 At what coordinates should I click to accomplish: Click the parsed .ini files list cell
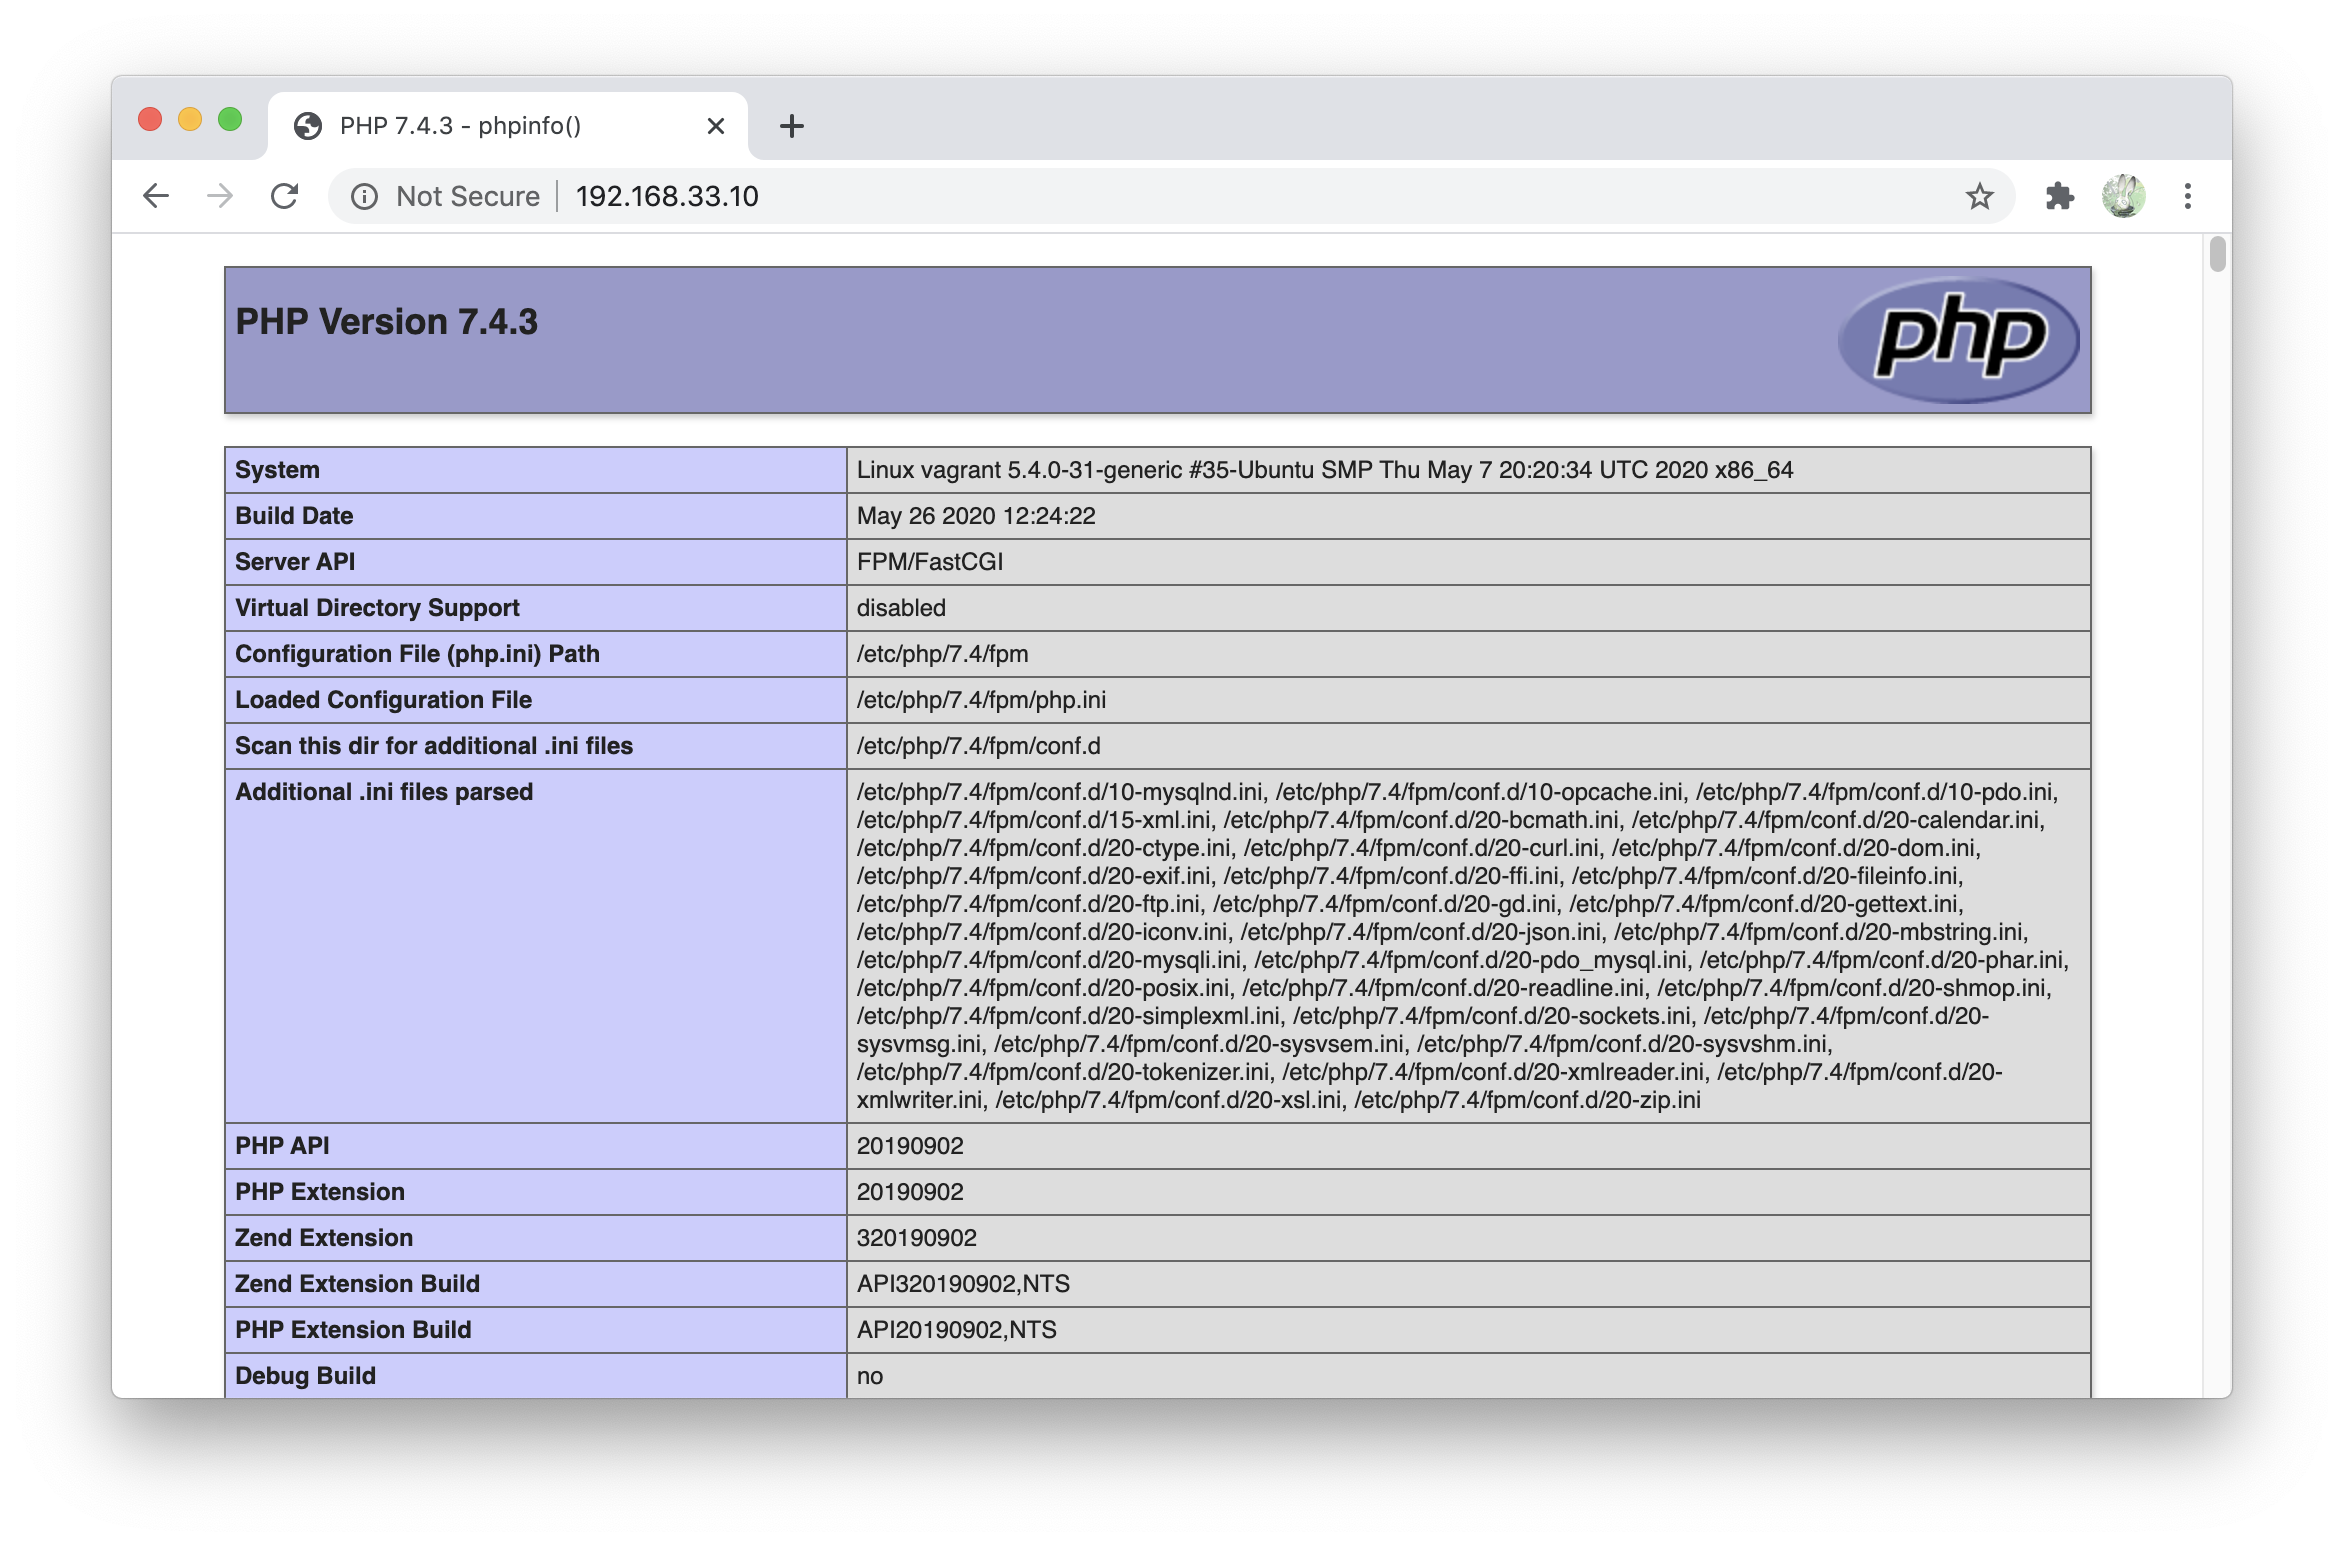click(x=1468, y=946)
